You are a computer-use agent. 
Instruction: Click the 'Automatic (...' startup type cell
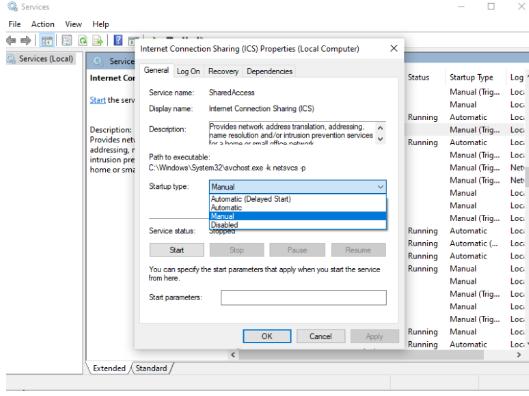coord(474,243)
